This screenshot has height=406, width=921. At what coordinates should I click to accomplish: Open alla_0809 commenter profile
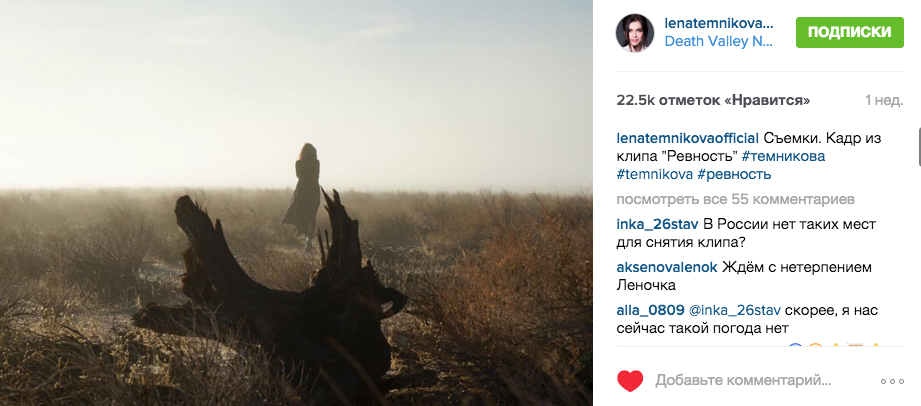pos(650,310)
